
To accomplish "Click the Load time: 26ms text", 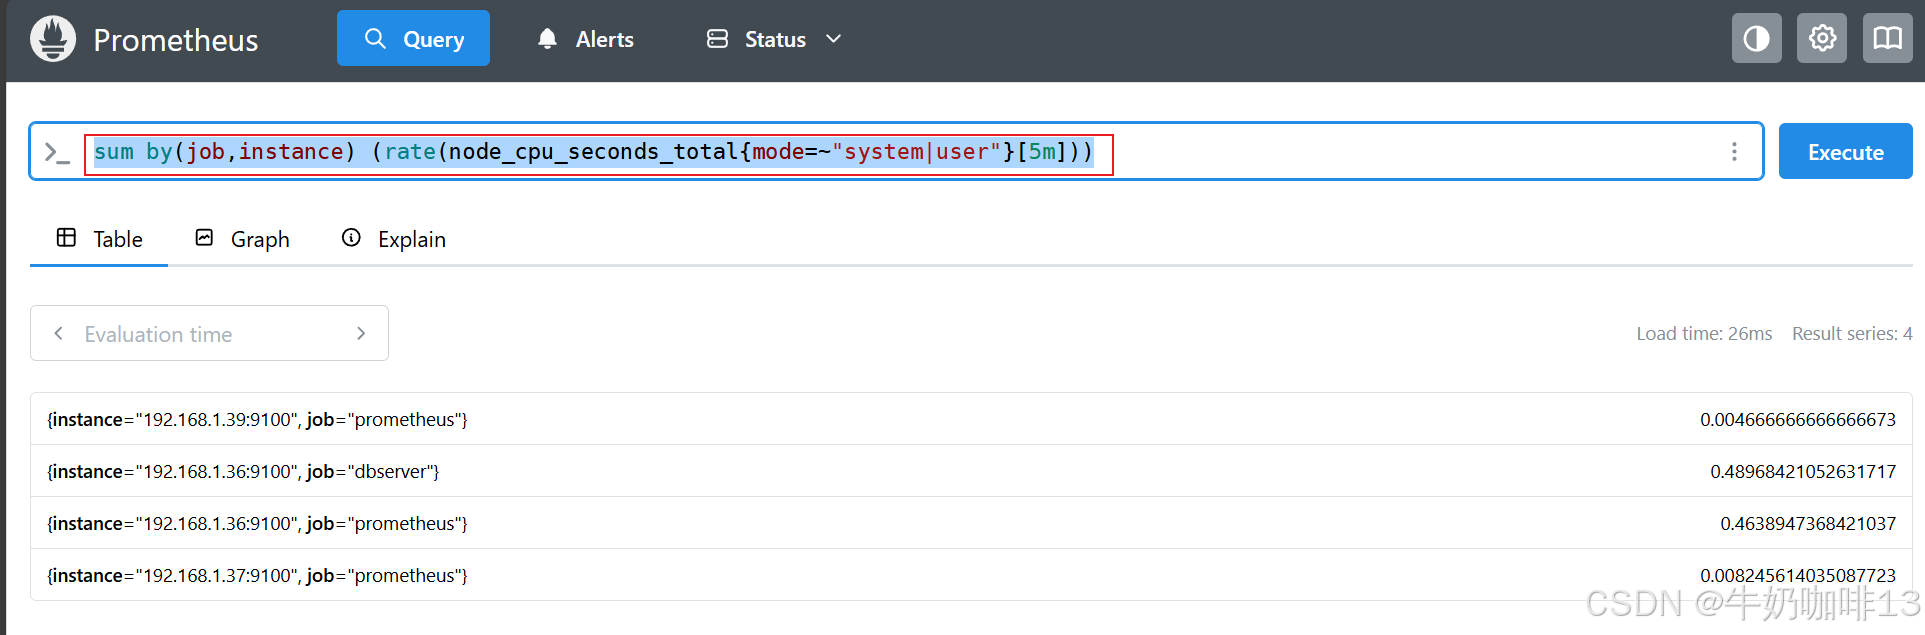I will pyautogui.click(x=1704, y=334).
